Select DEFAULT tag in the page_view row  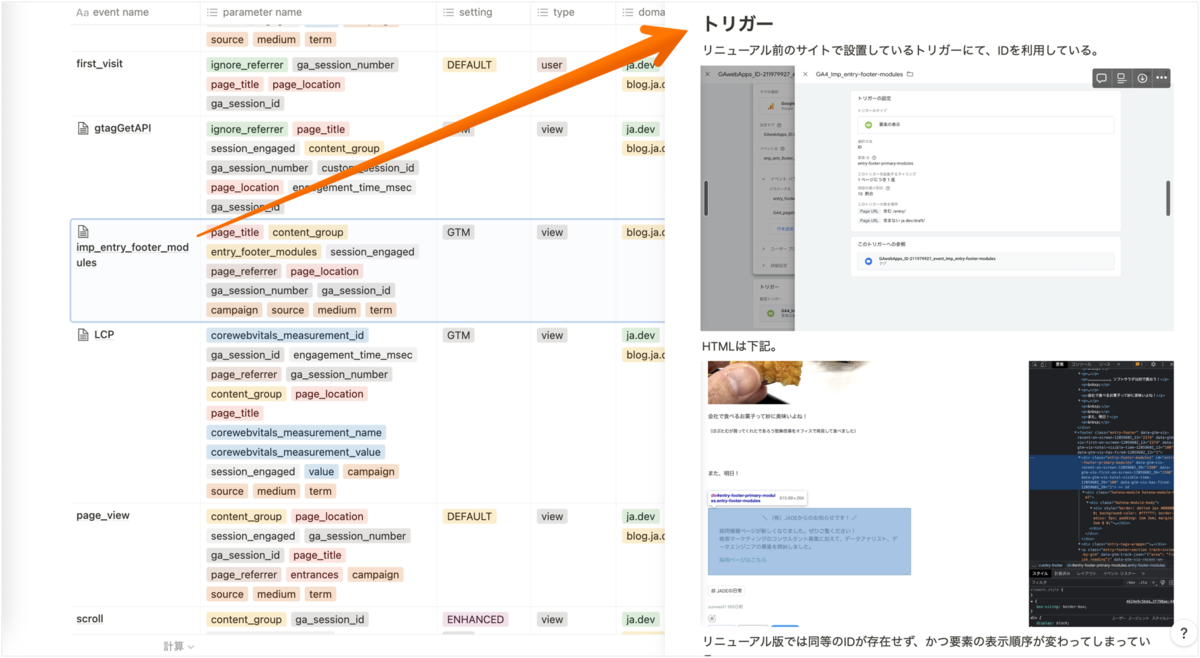pos(470,517)
